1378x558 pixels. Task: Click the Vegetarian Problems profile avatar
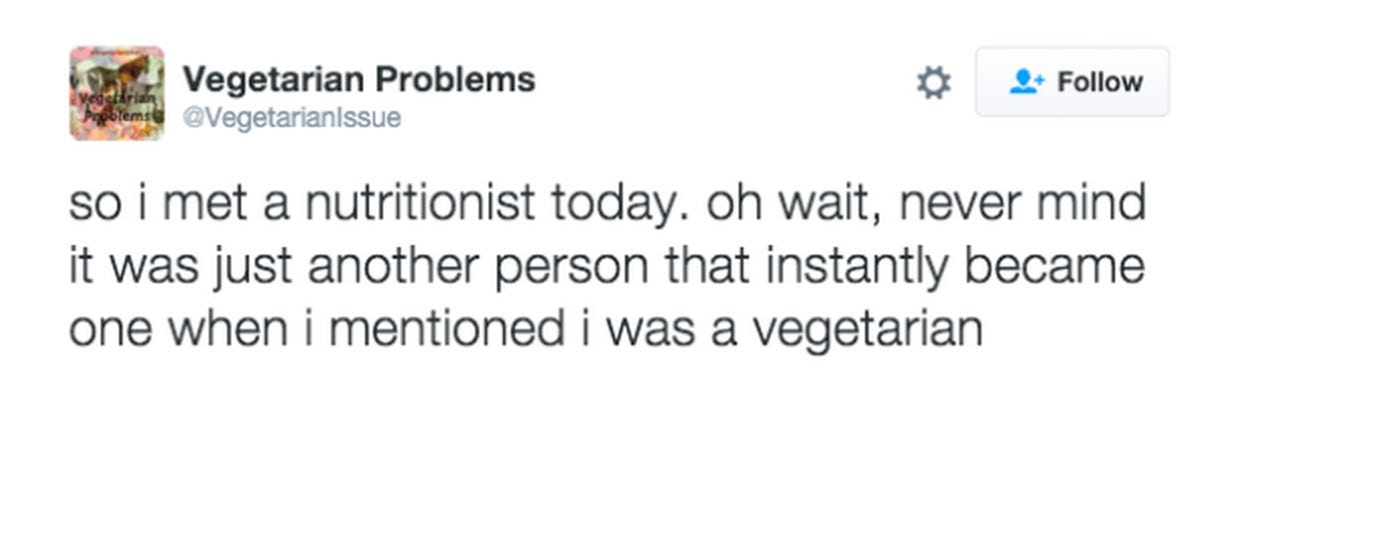[117, 93]
